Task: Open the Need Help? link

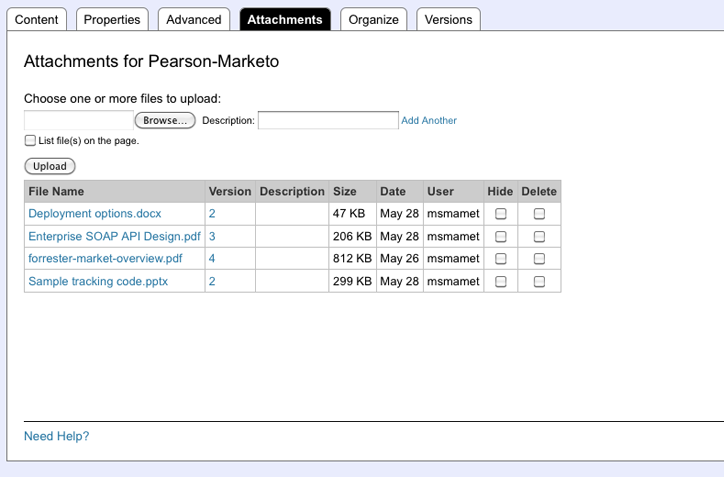Action: point(56,436)
